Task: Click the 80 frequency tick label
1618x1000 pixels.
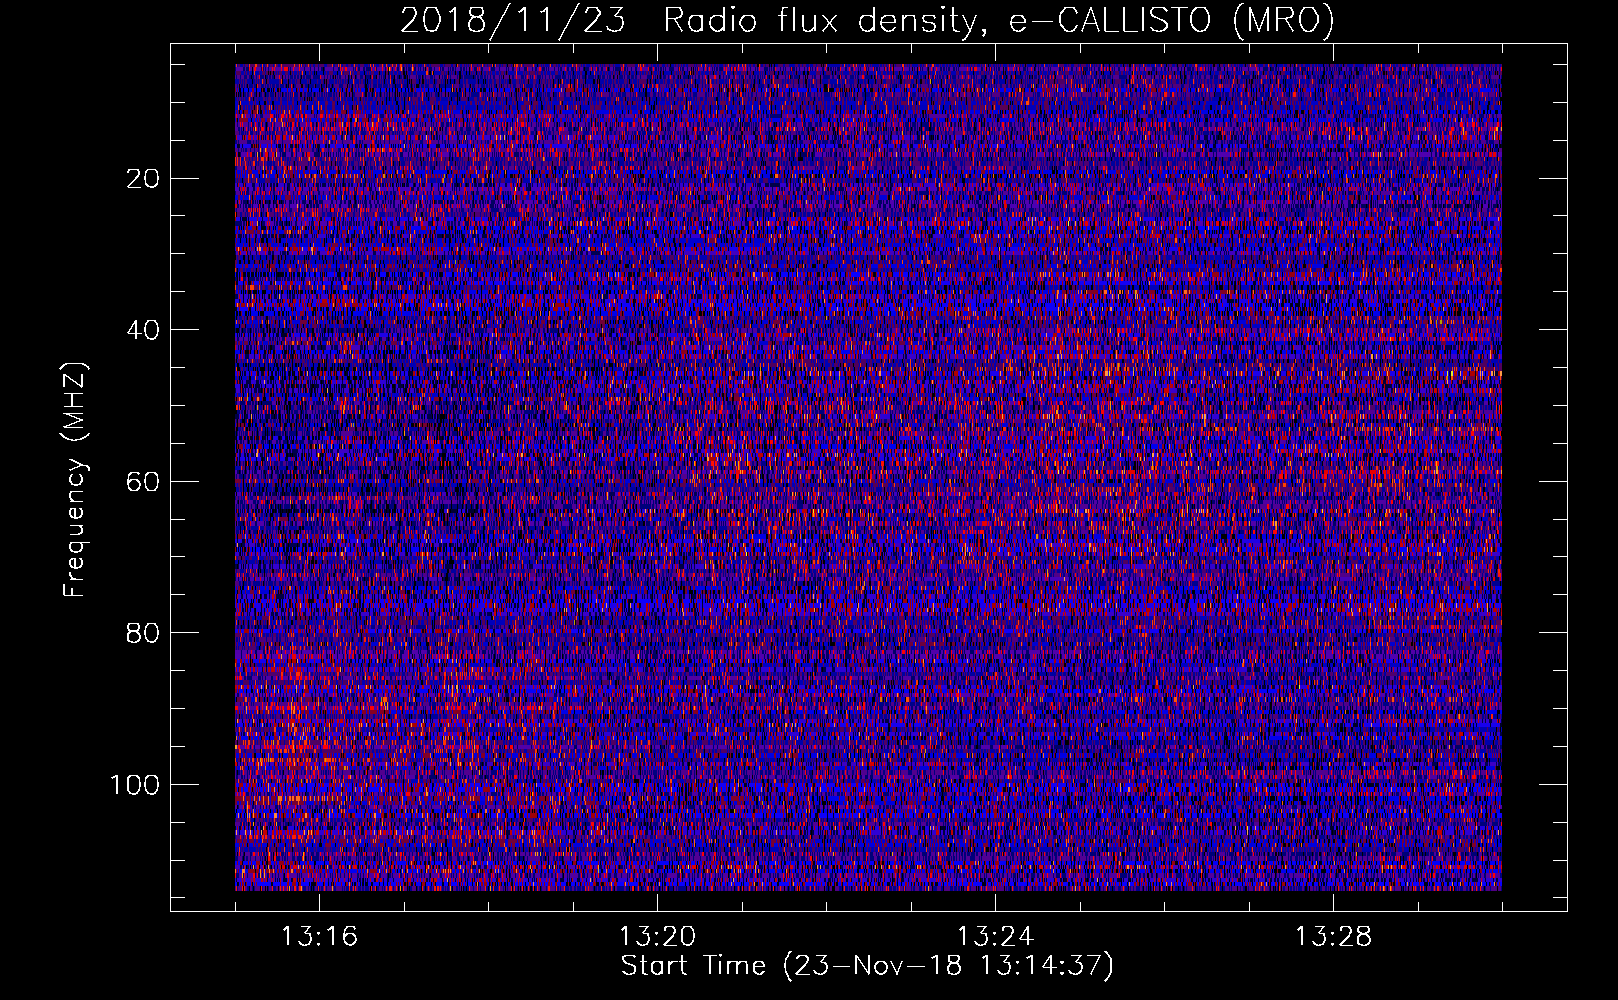Action: click(144, 633)
